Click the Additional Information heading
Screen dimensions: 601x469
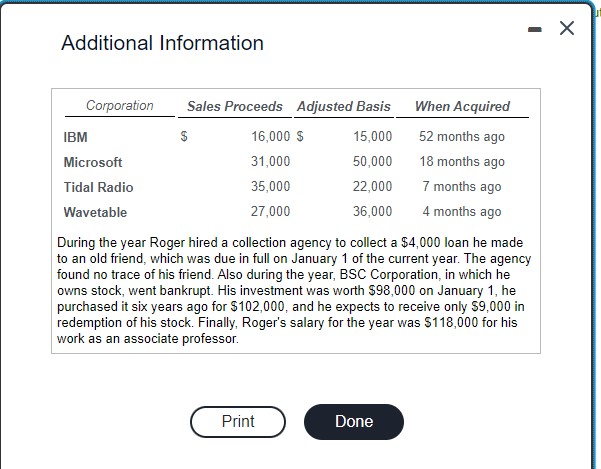[x=163, y=43]
